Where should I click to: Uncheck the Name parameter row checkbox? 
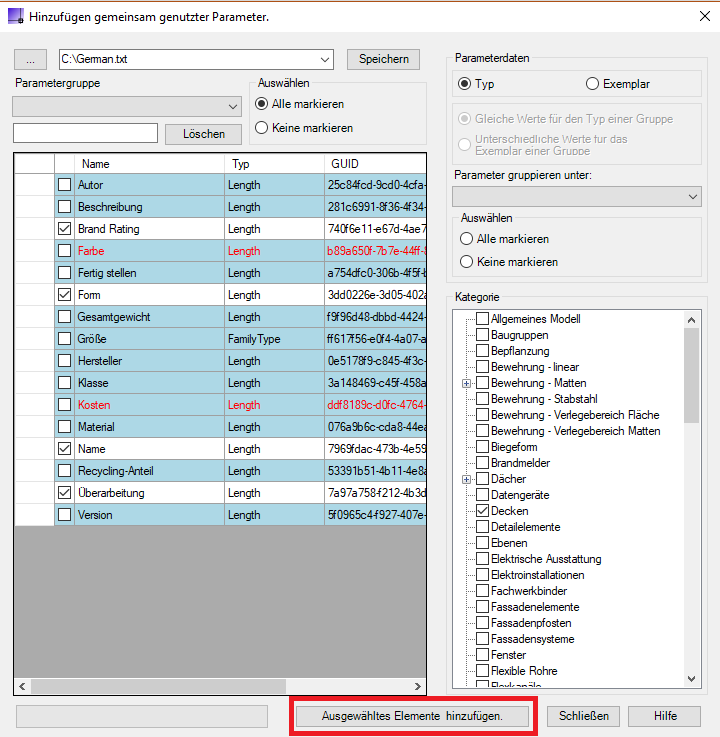(64, 449)
